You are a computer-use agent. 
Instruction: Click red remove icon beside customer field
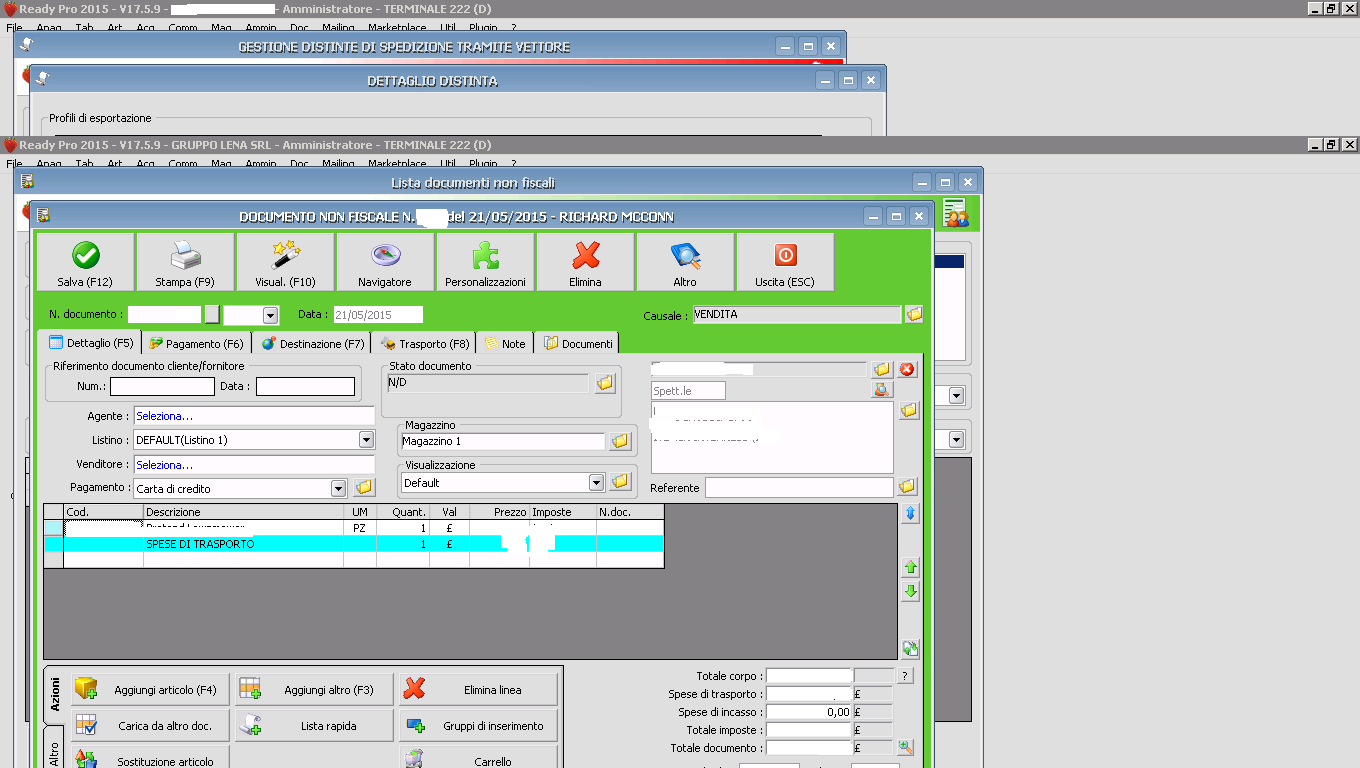tap(907, 369)
